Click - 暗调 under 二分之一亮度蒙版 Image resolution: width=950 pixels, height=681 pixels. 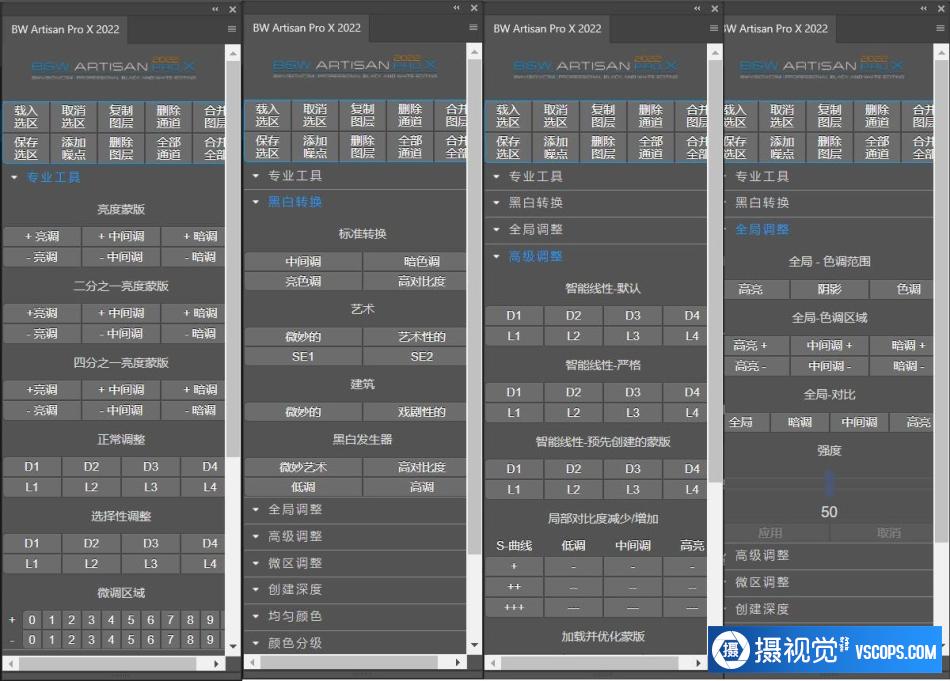pos(200,334)
